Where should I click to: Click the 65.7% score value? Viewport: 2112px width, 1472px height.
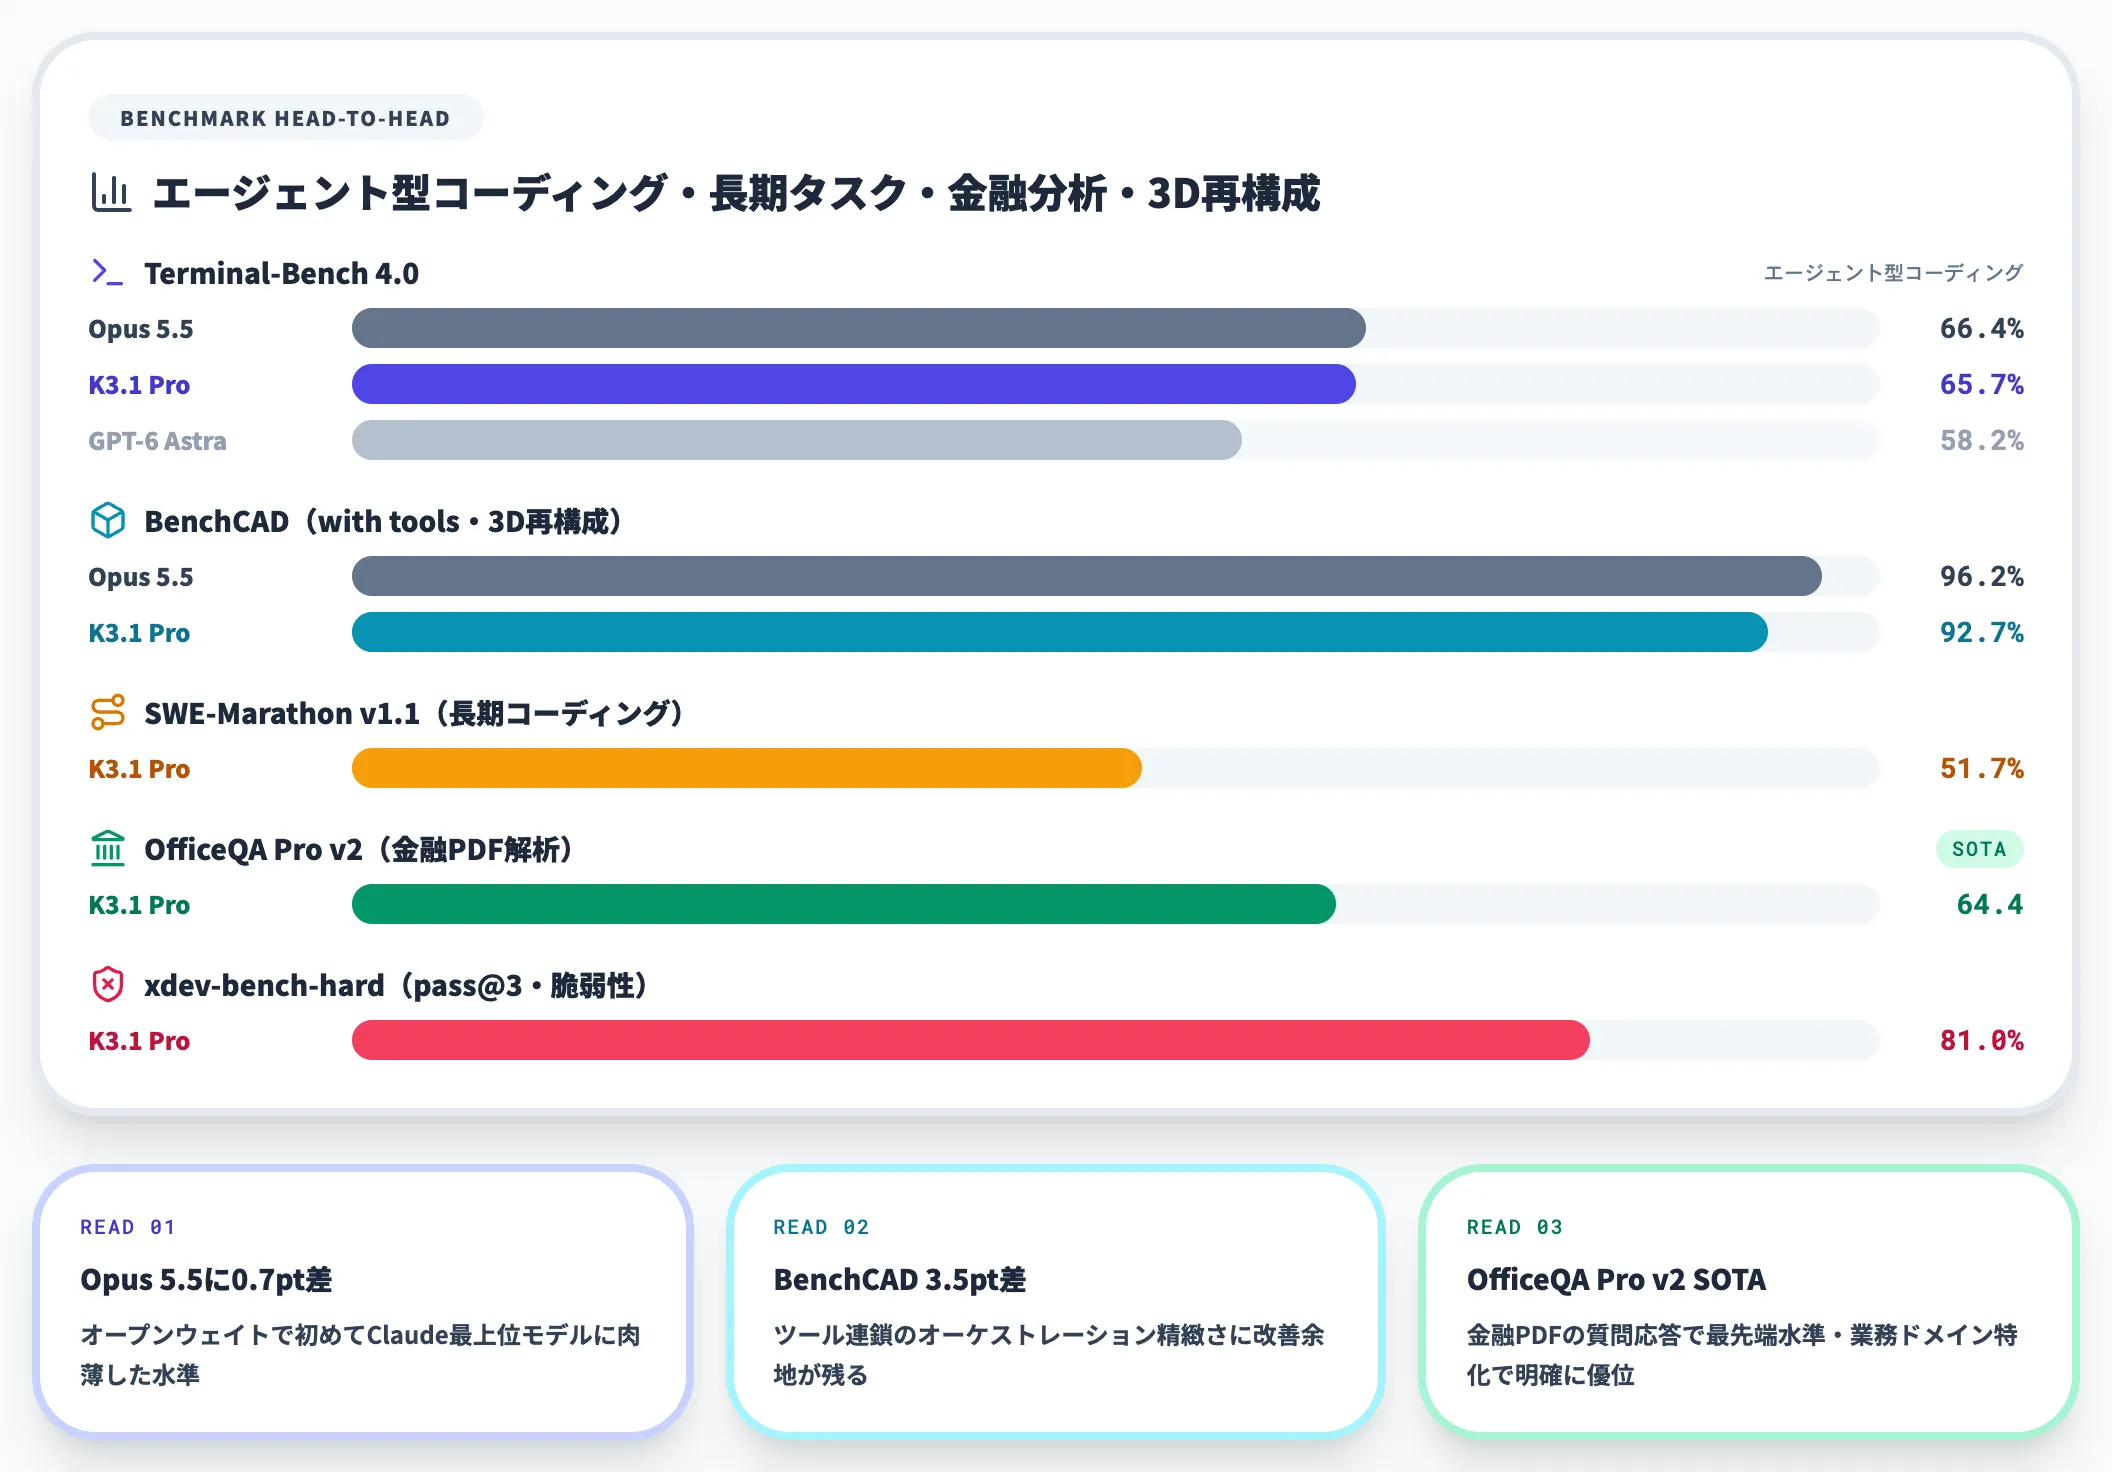1981,384
